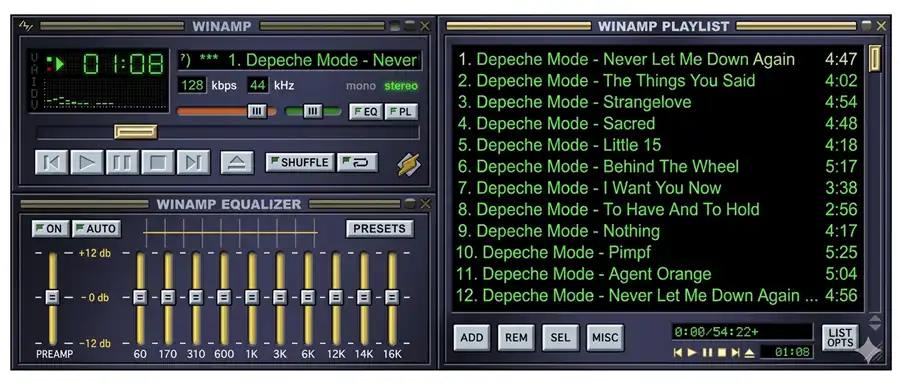Select track 3. Strangelove in playlist
Viewport: 900px width, 382px height.
tap(657, 102)
